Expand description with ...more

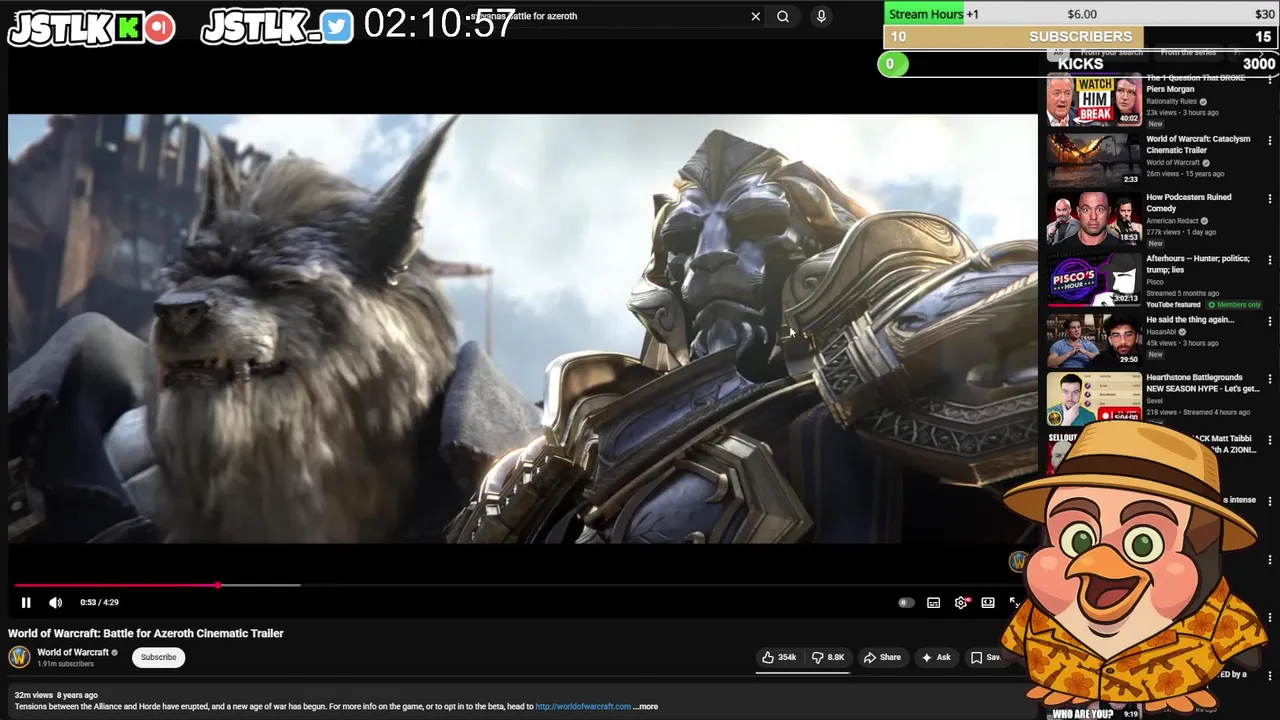click(645, 706)
